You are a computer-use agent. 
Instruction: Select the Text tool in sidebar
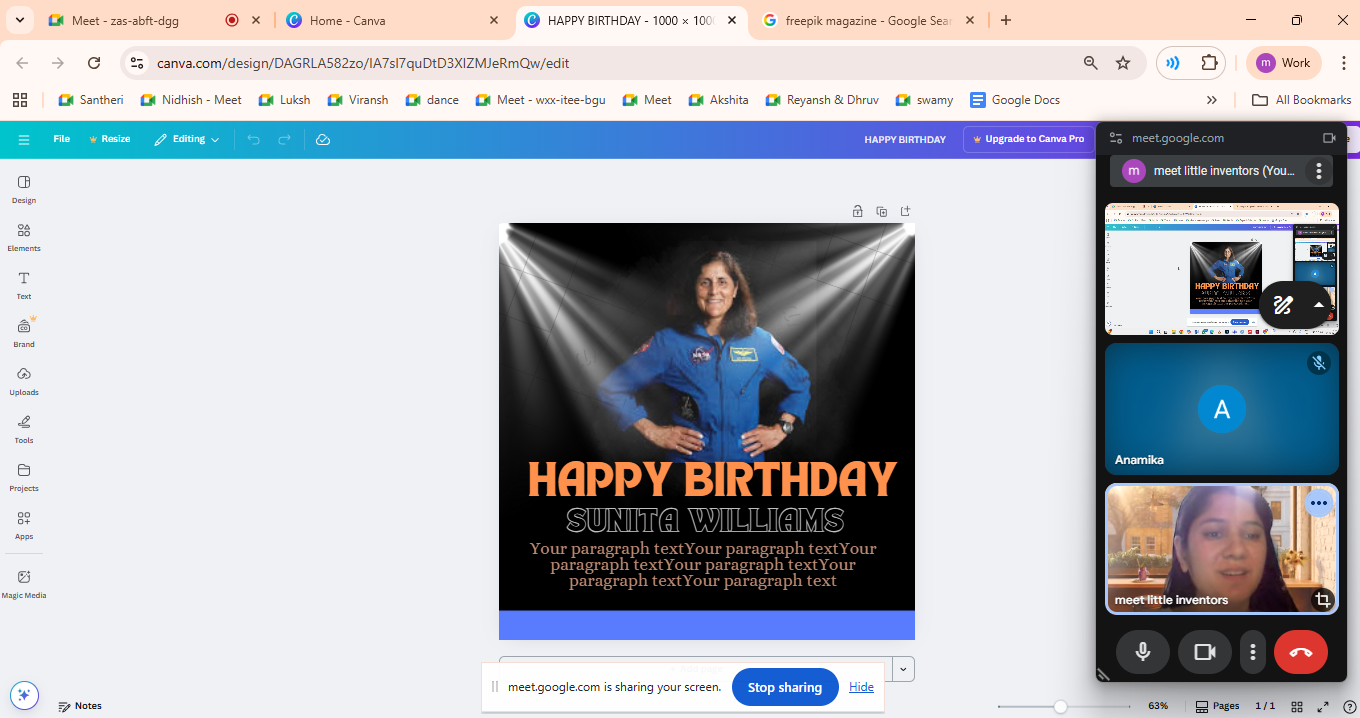(24, 284)
